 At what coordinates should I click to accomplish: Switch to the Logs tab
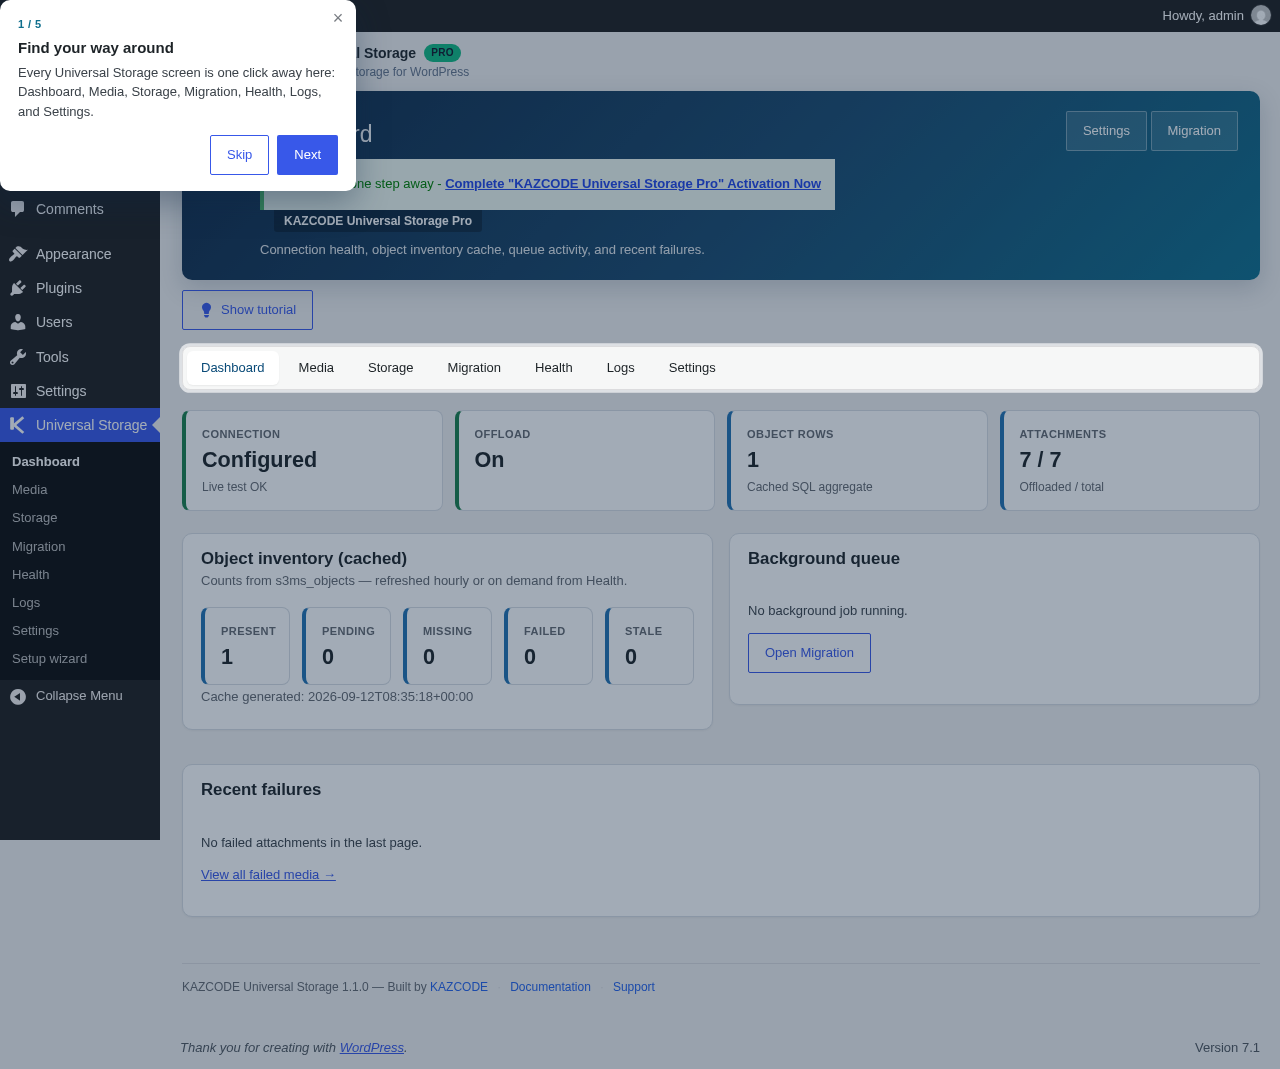[x=620, y=368]
